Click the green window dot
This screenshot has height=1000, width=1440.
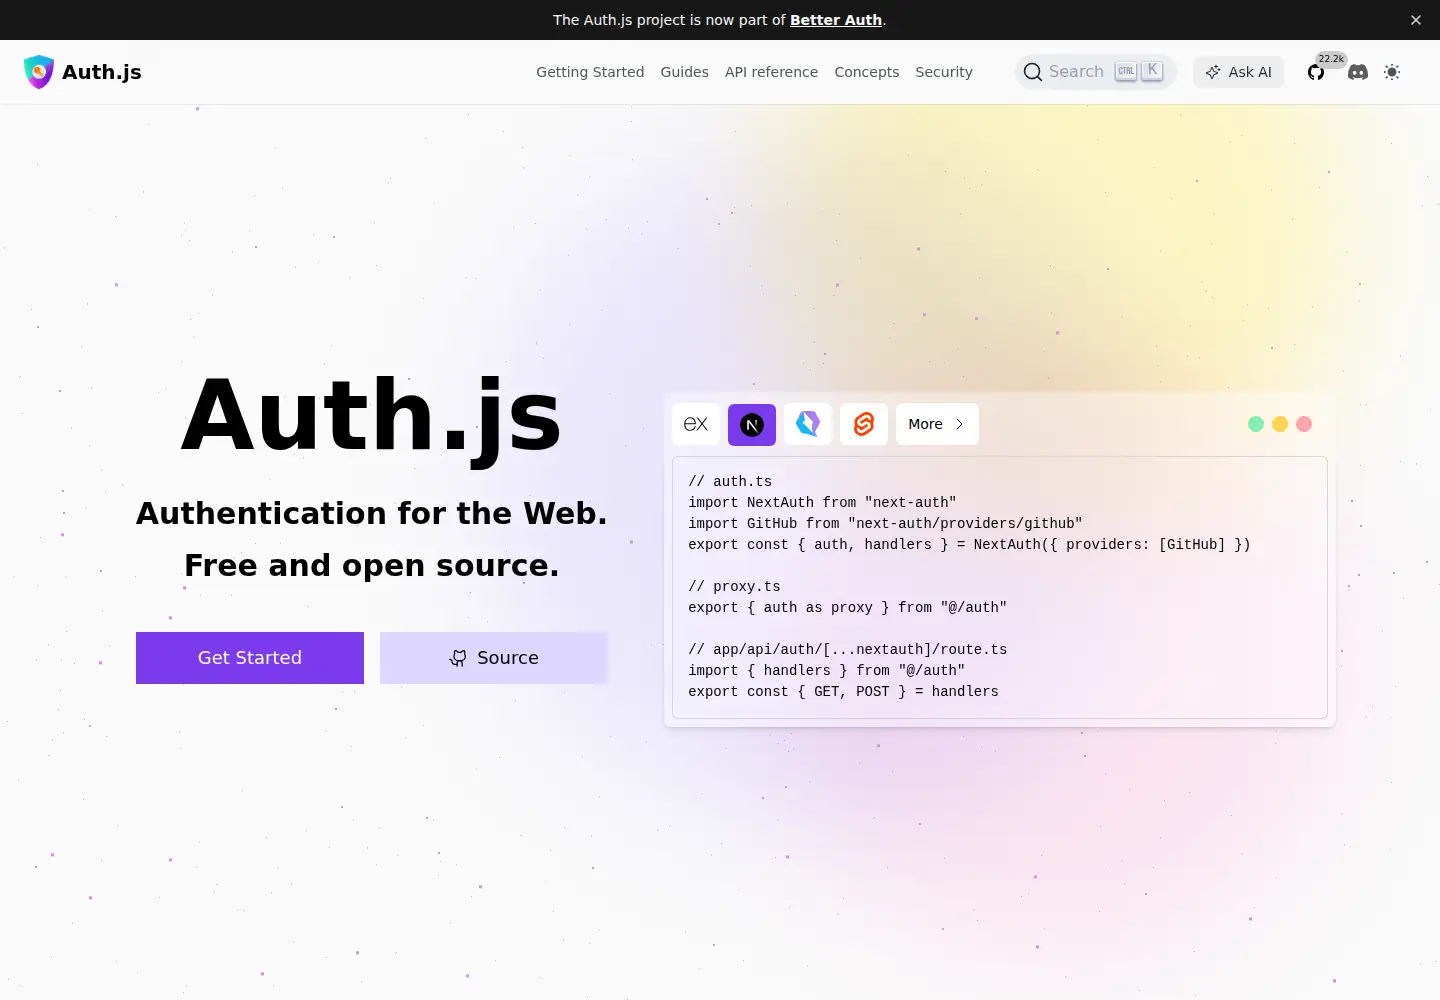(1256, 424)
